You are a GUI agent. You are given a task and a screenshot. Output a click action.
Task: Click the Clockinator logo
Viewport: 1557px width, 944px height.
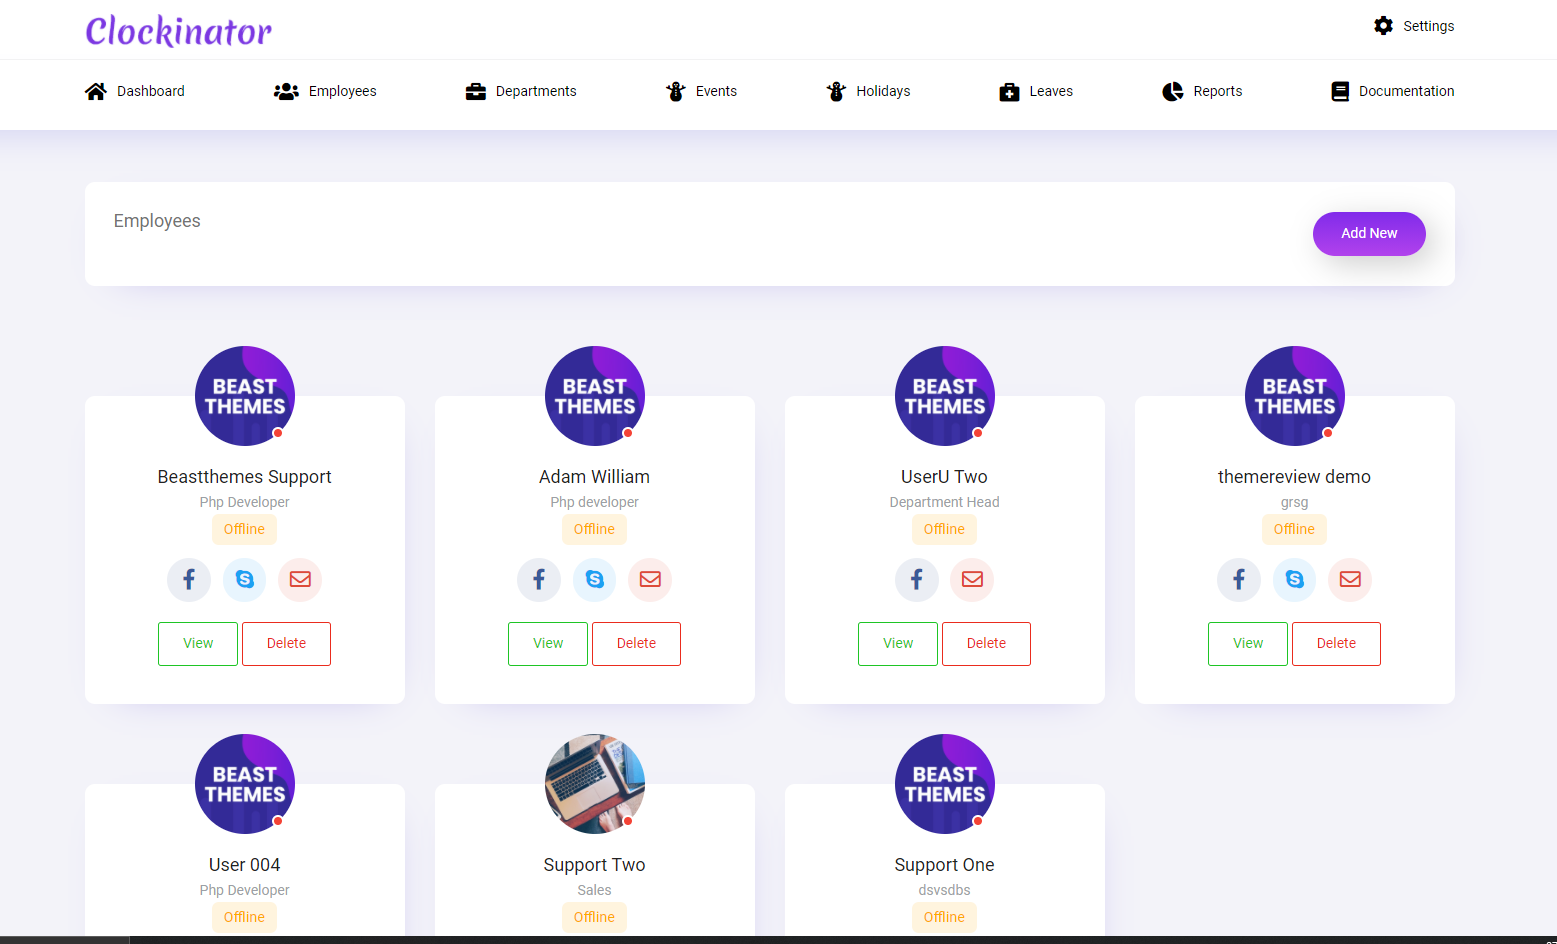(179, 31)
